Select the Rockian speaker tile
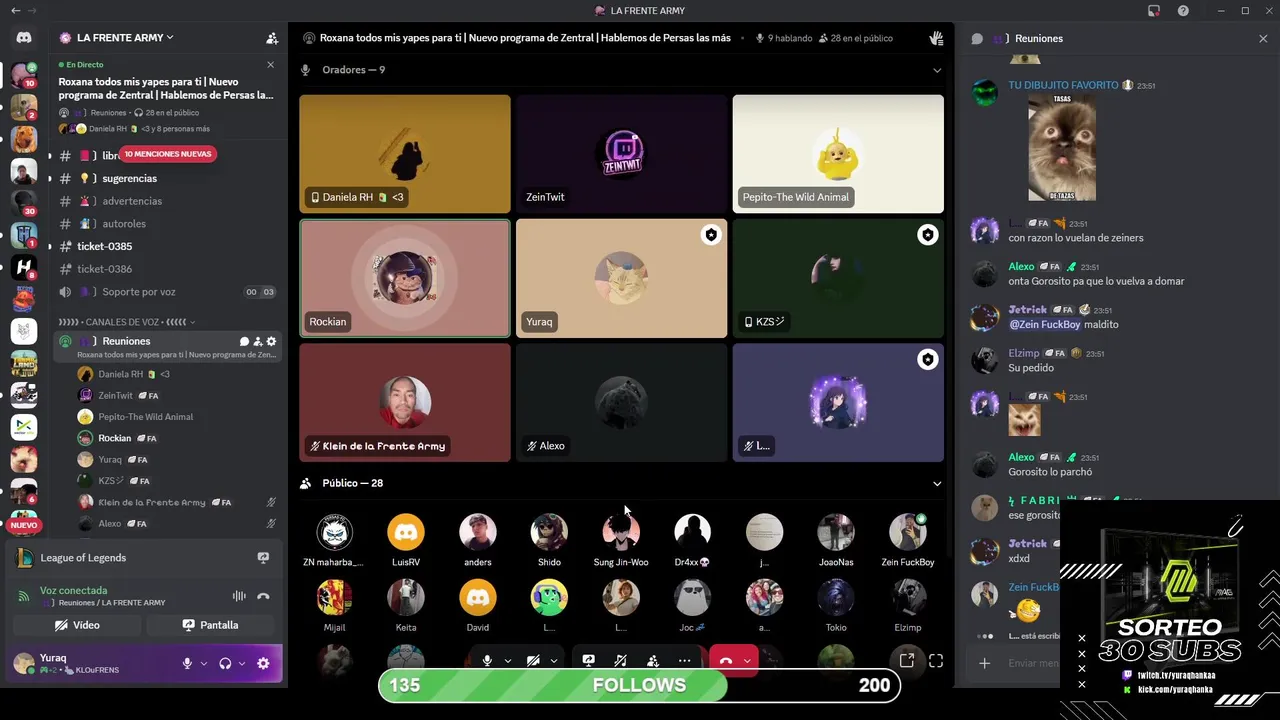The width and height of the screenshot is (1280, 720). (x=405, y=278)
